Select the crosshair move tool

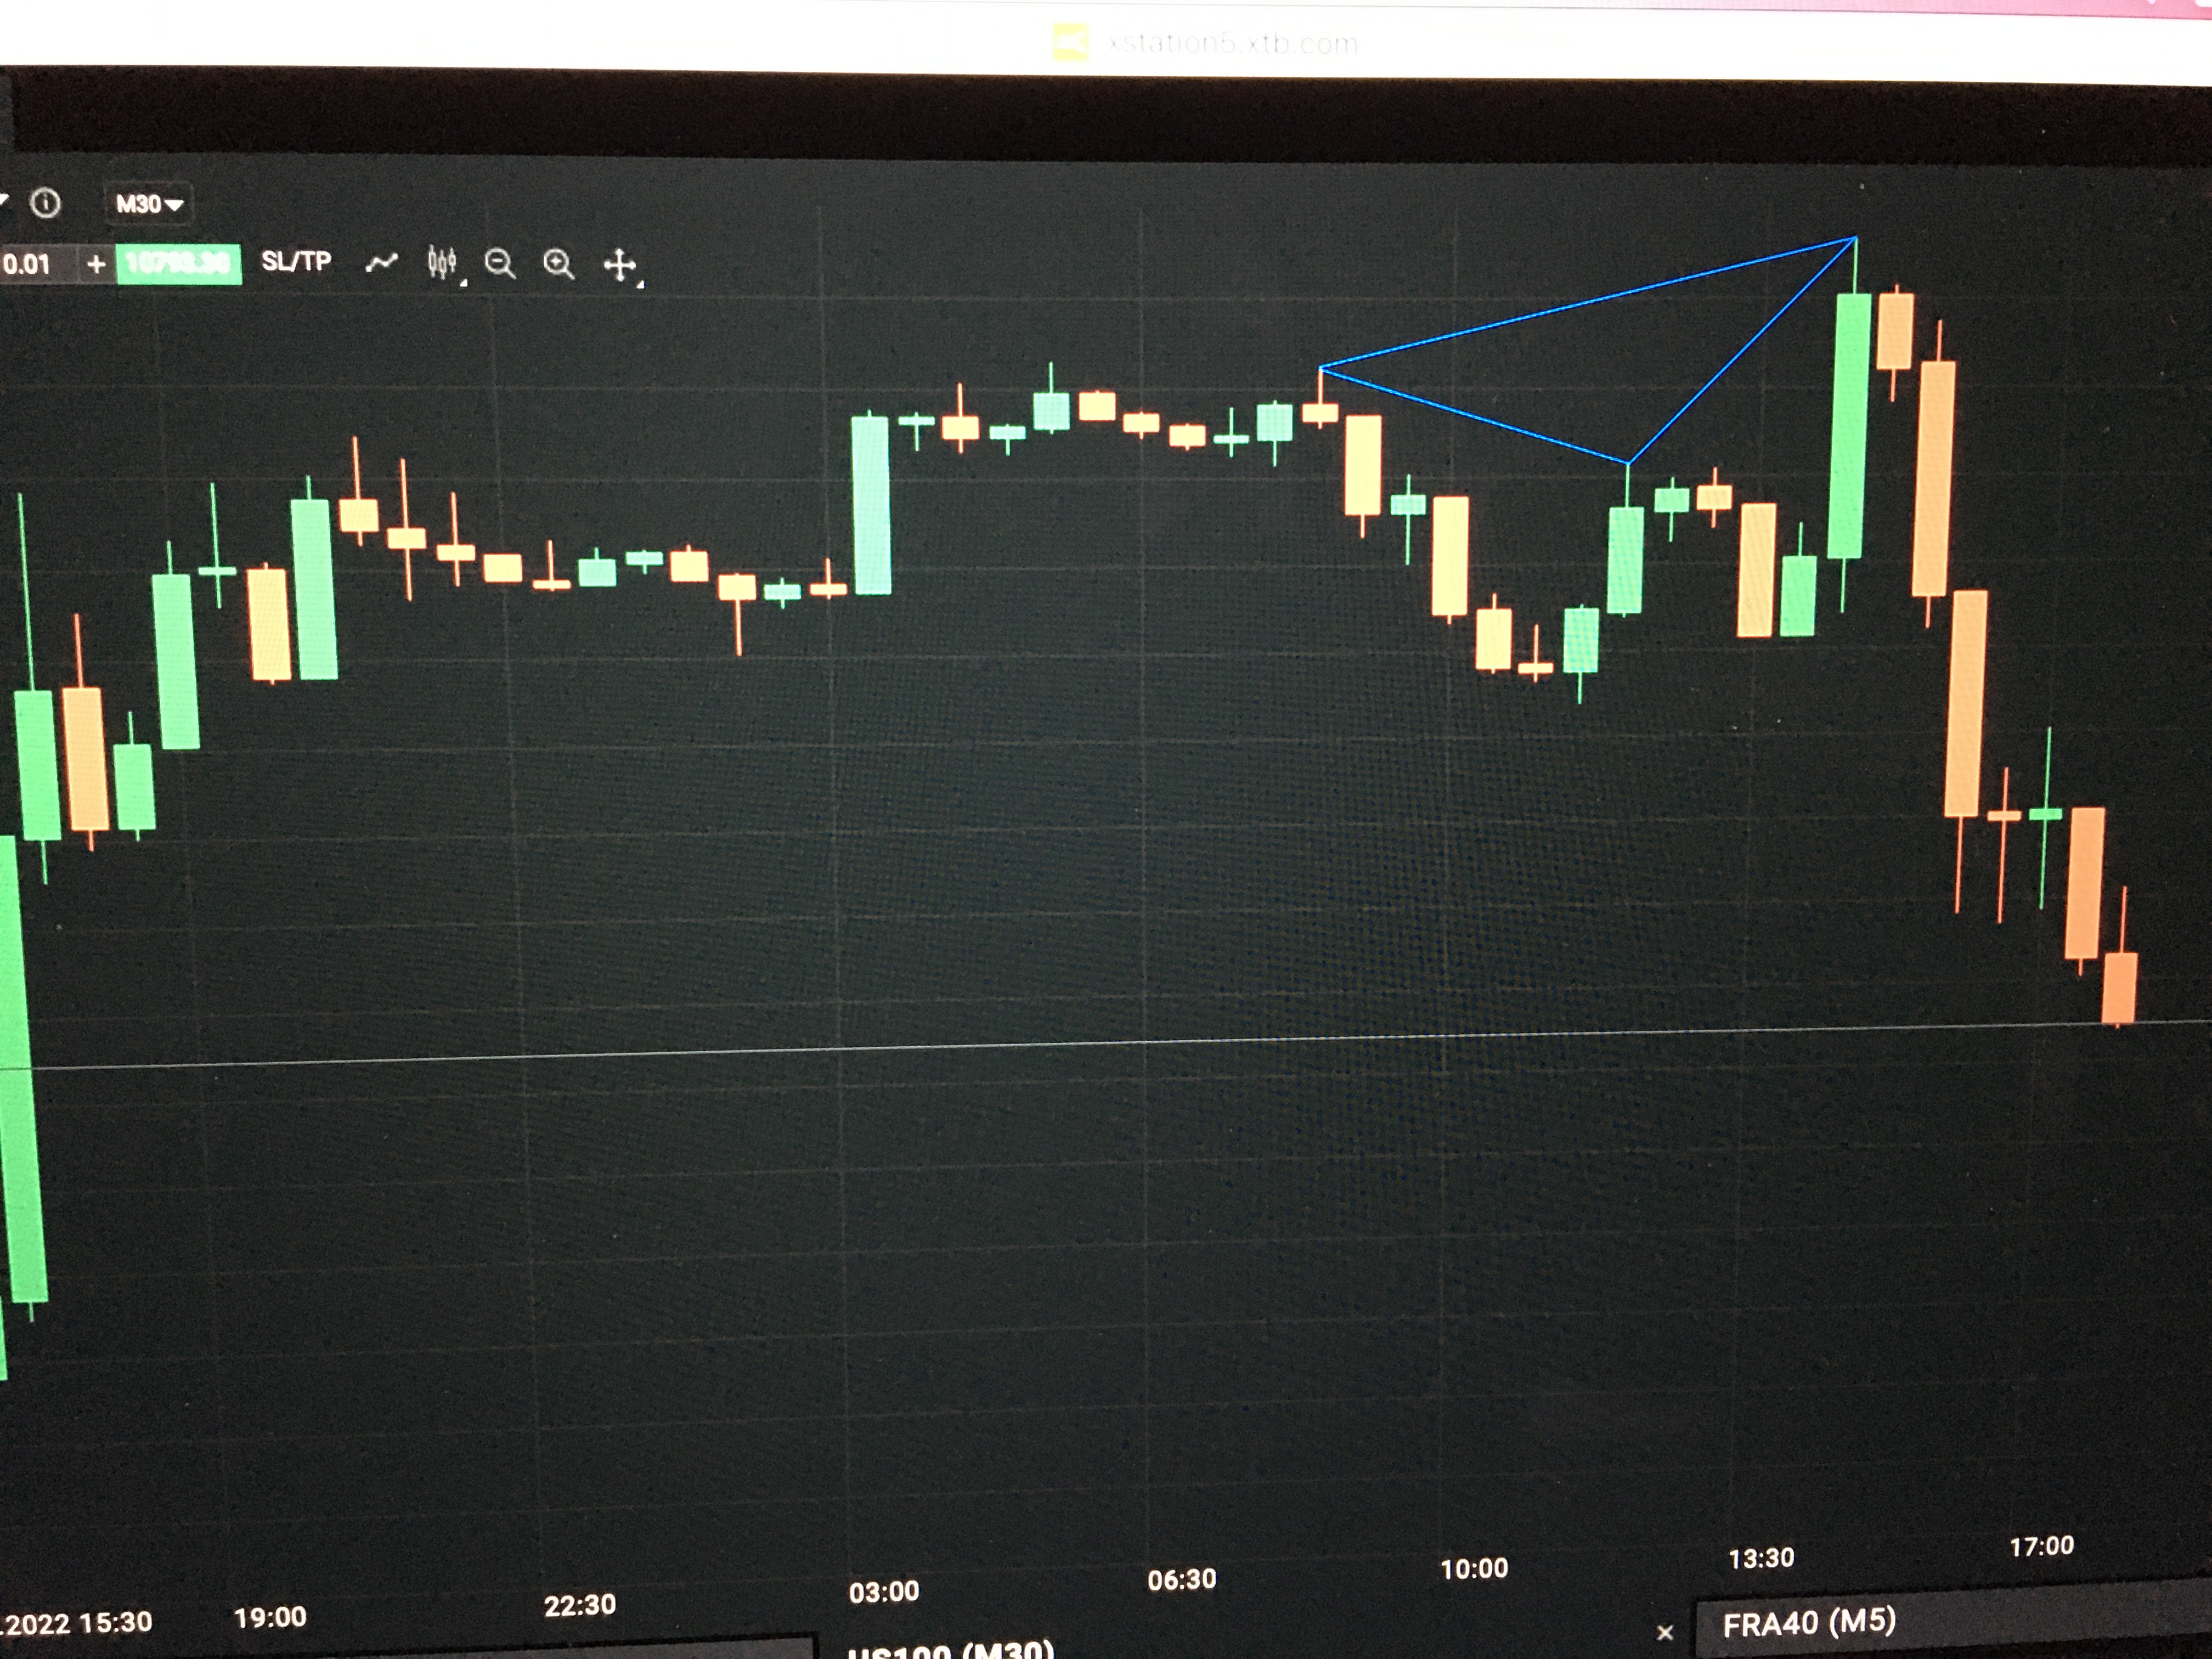(619, 265)
